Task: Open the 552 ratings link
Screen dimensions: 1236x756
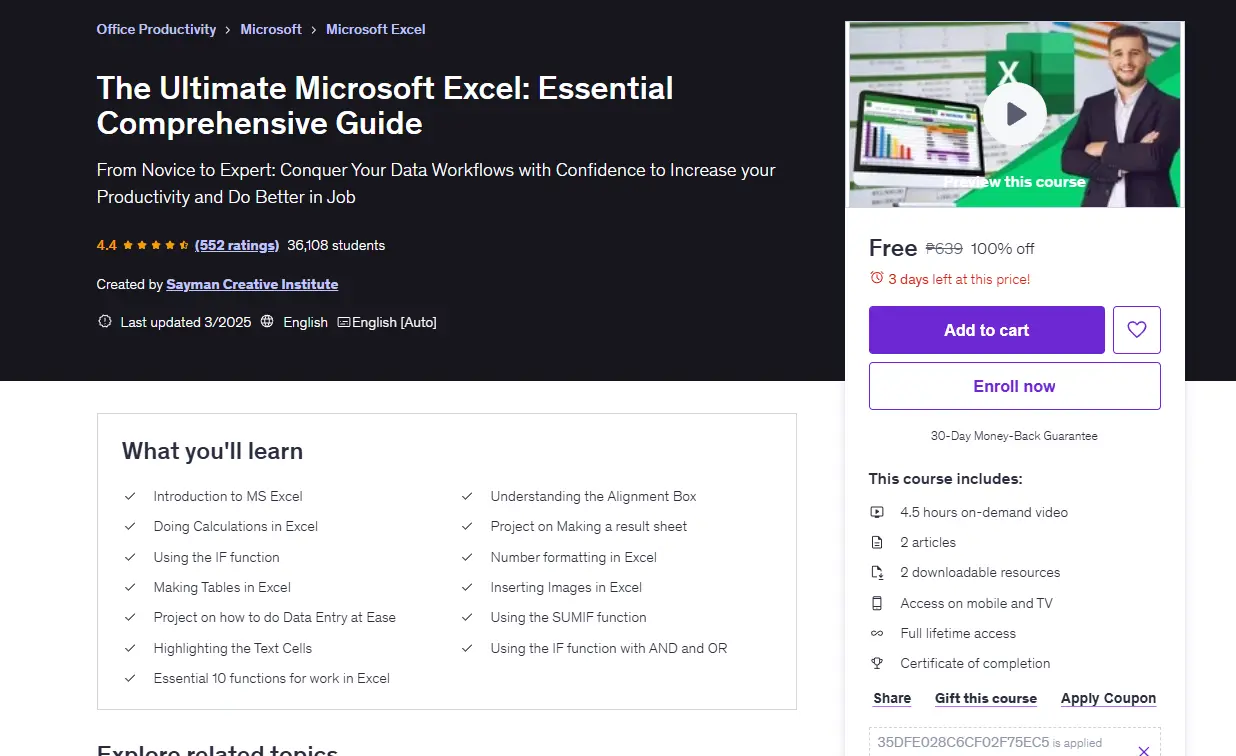Action: pos(237,245)
